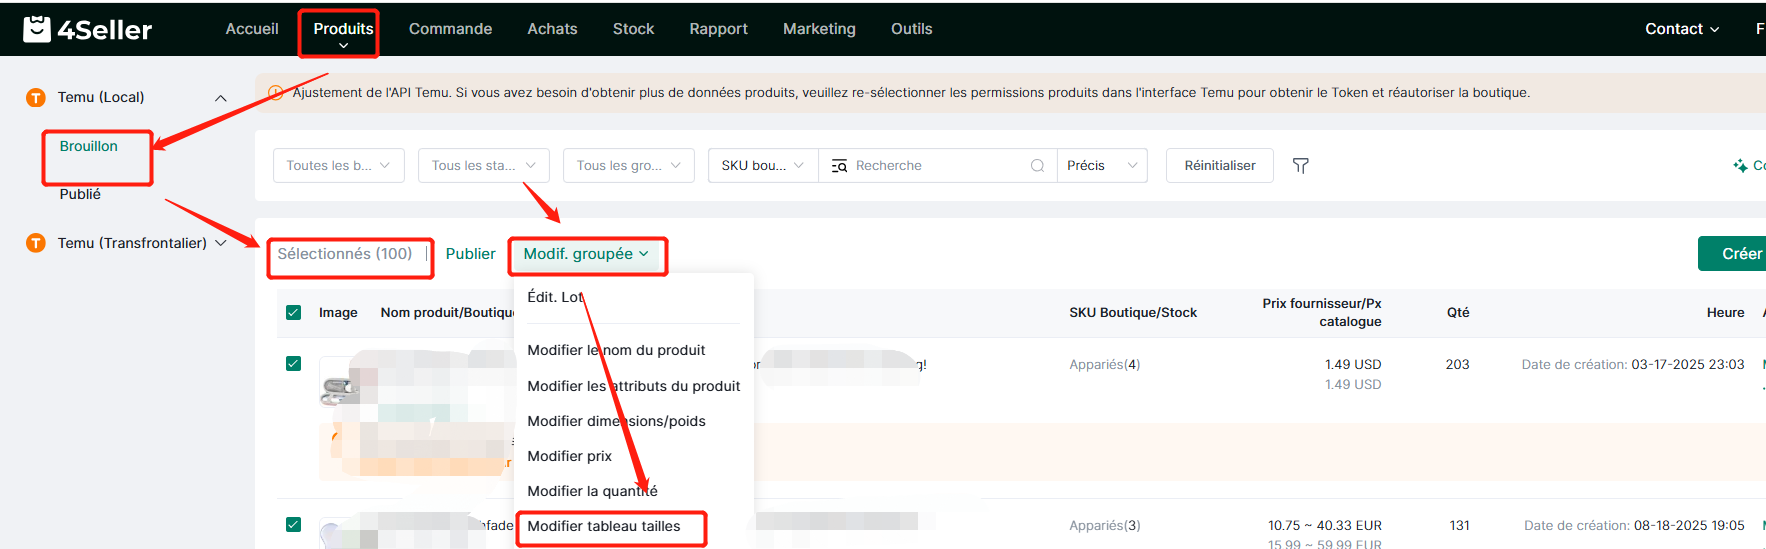Click the warning icon in the API notice
The height and width of the screenshot is (549, 1766).
point(276,93)
